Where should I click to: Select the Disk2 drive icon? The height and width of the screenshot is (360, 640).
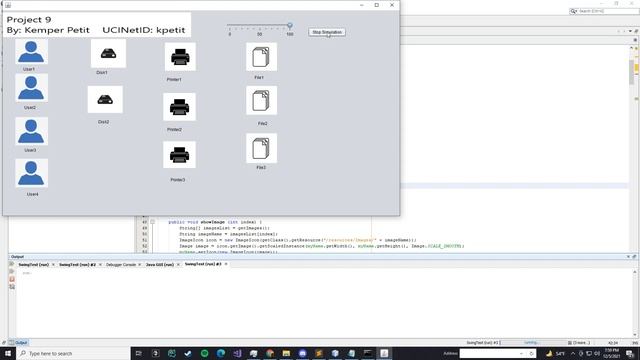click(x=105, y=100)
